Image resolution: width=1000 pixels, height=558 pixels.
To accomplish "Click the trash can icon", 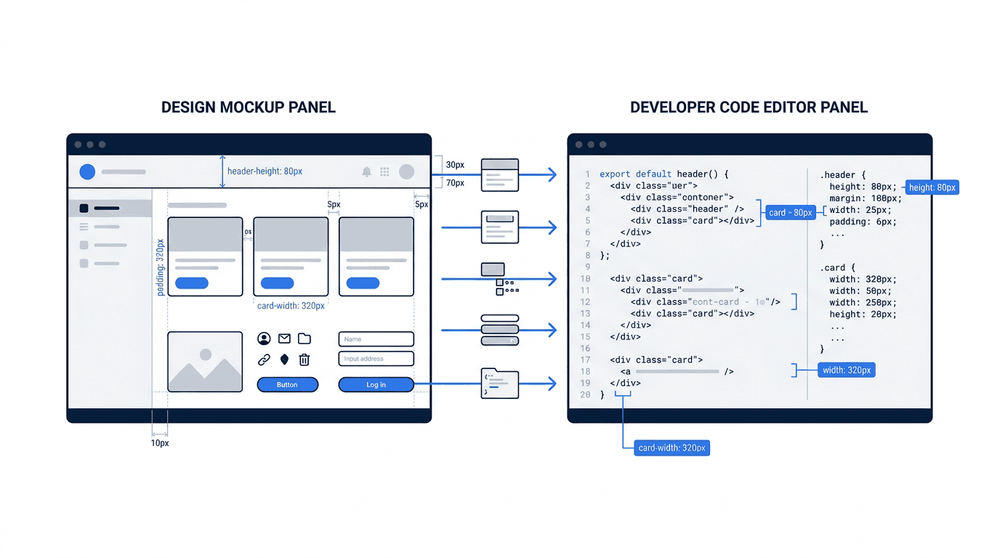I will pos(305,360).
